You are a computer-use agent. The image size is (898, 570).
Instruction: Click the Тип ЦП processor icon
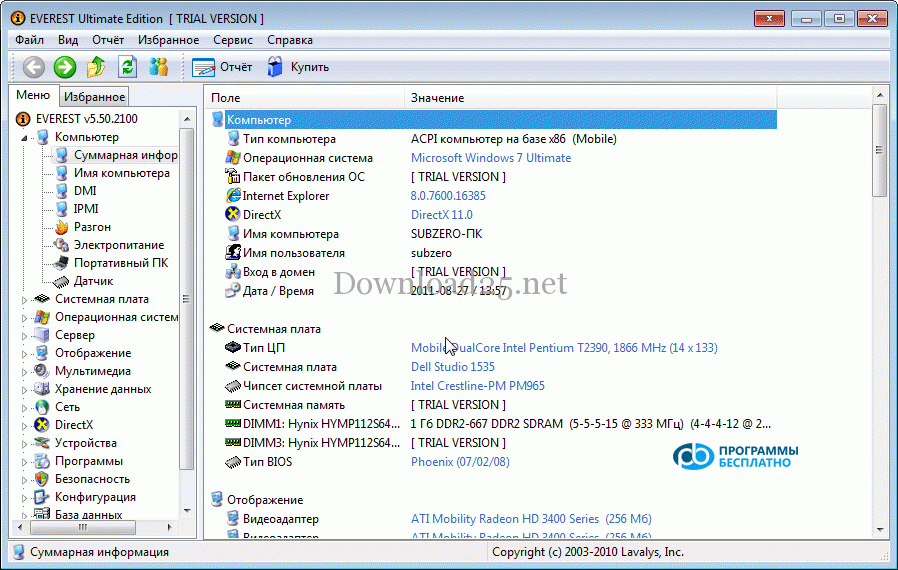[x=233, y=347]
